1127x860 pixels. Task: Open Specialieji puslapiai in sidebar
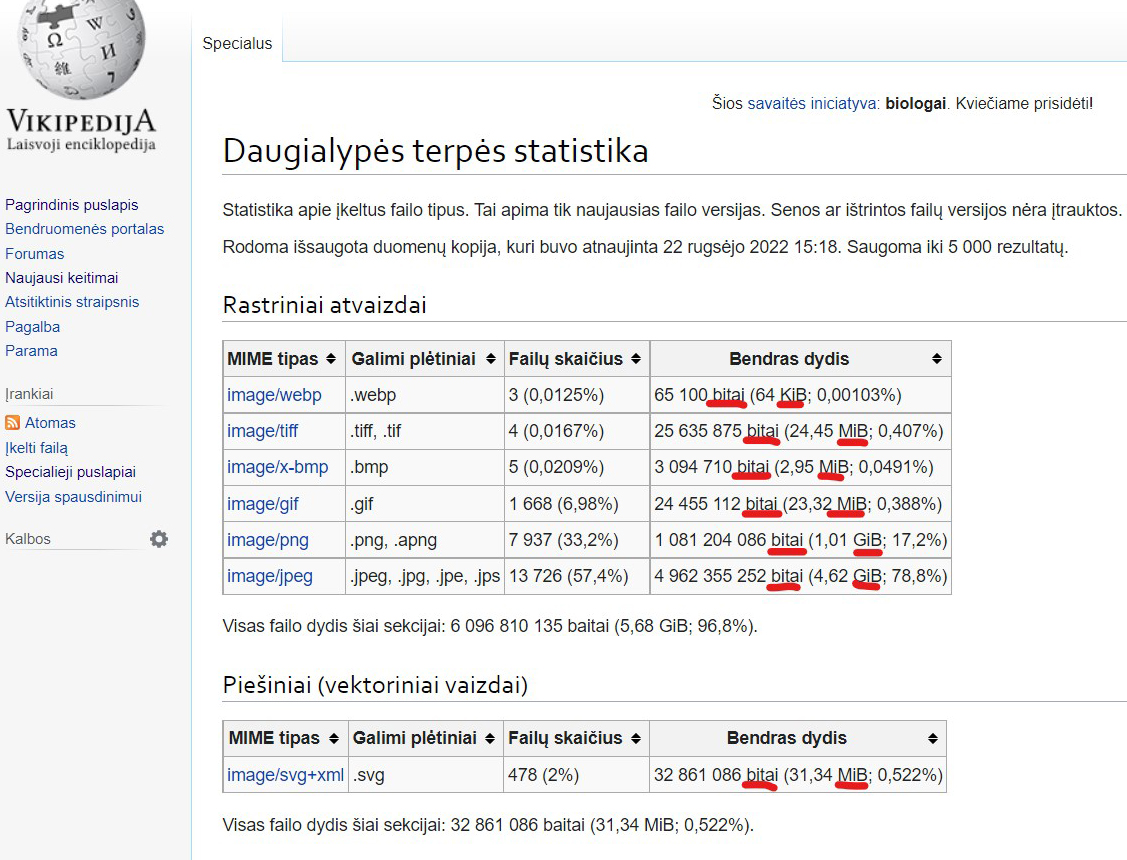click(x=70, y=472)
